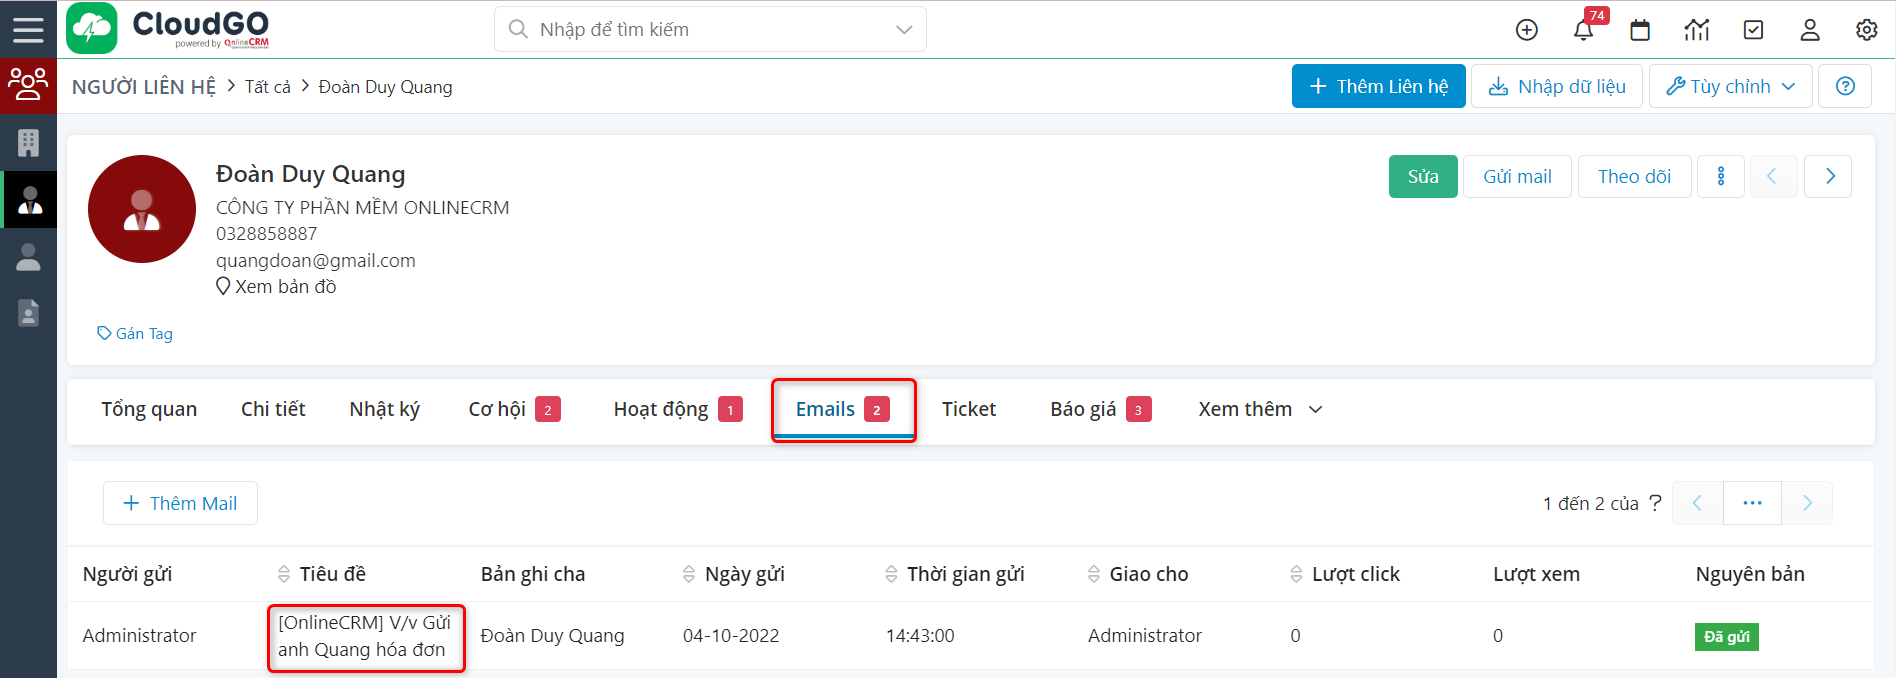Open the search box dropdown arrow

click(904, 30)
